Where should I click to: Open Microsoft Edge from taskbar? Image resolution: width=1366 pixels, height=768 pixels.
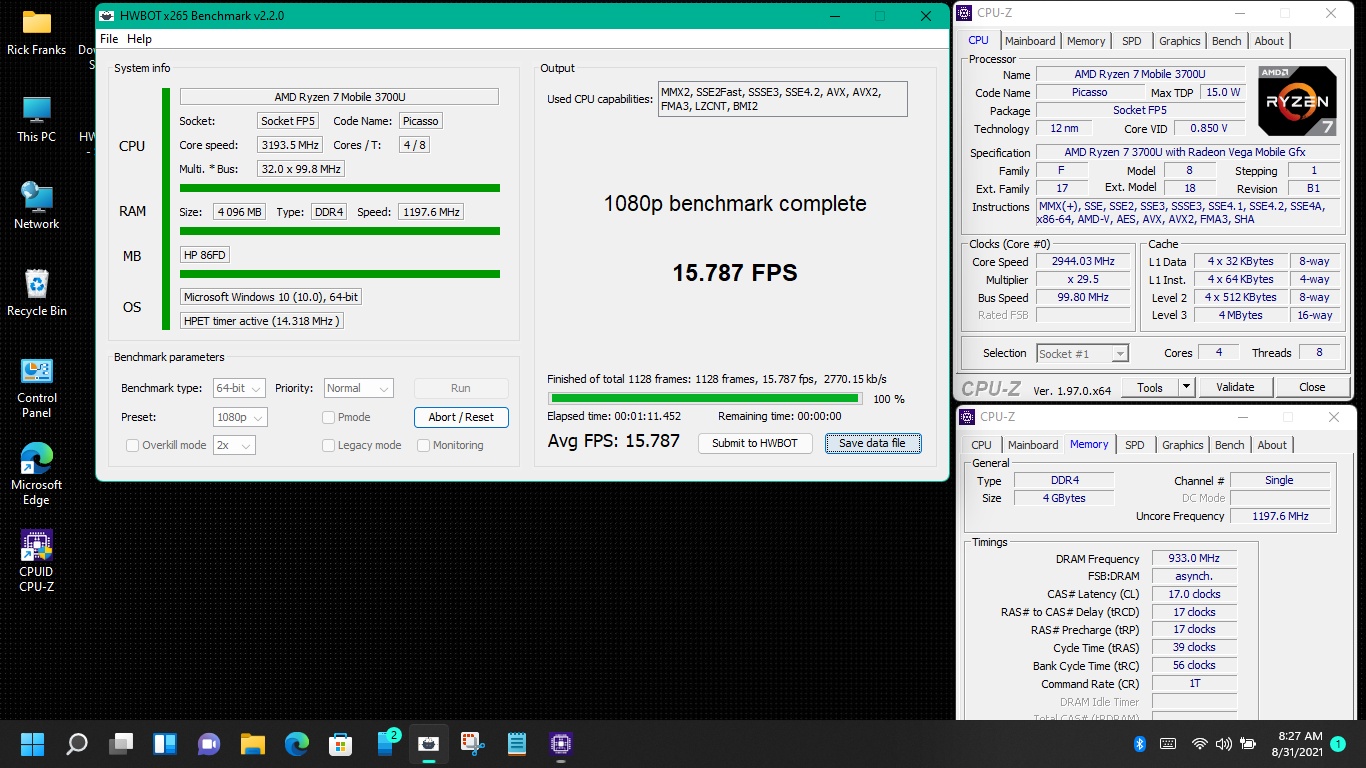[x=297, y=744]
